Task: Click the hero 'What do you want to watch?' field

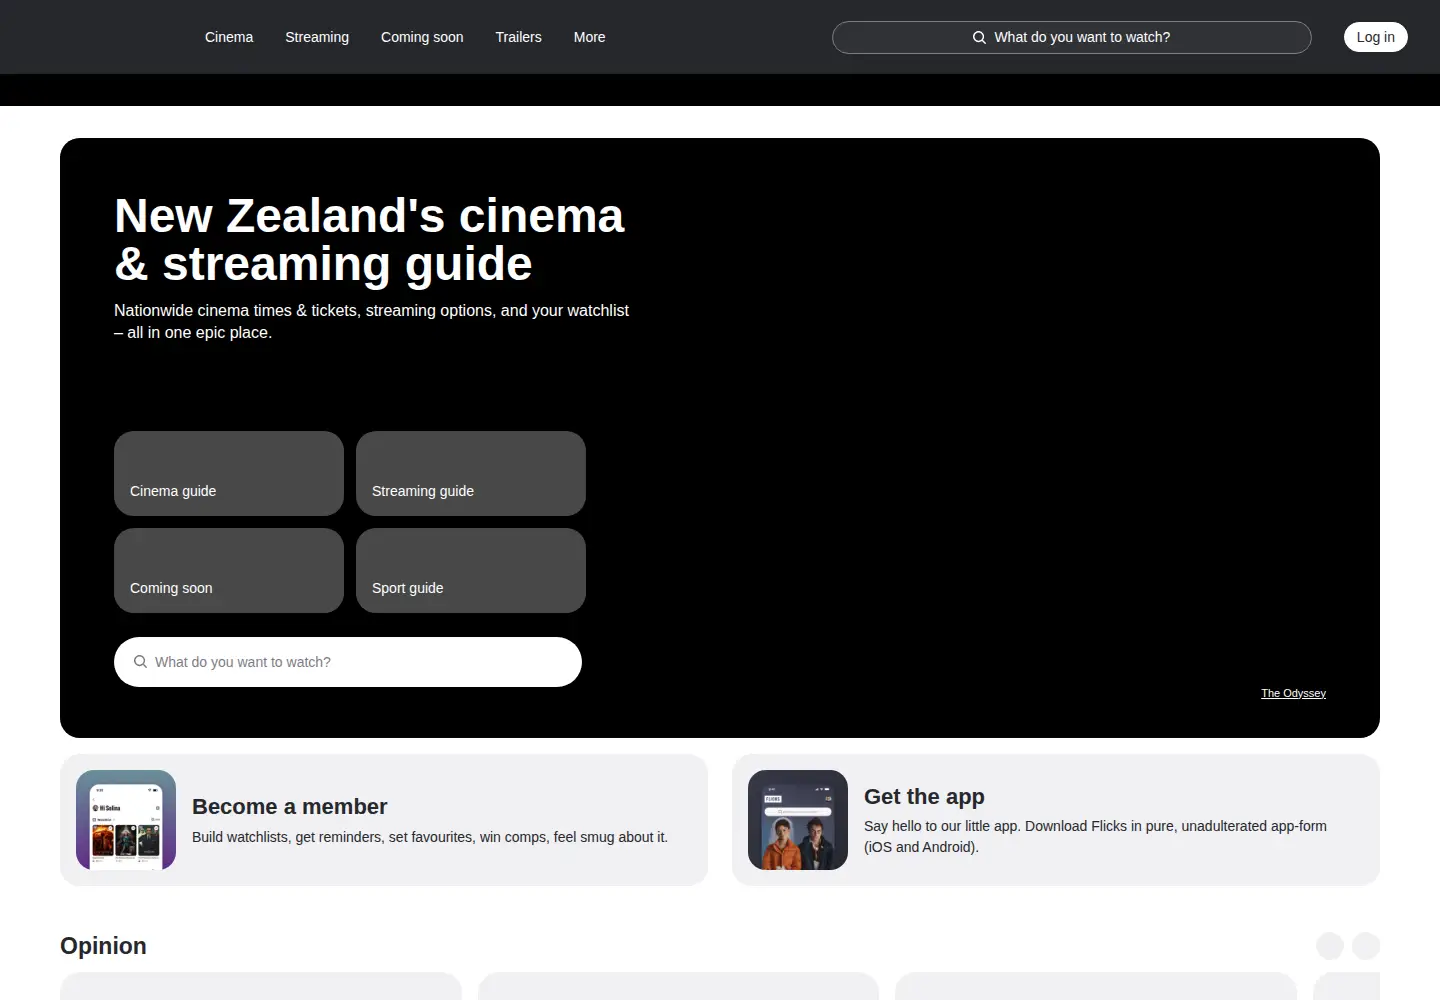Action: click(x=348, y=662)
